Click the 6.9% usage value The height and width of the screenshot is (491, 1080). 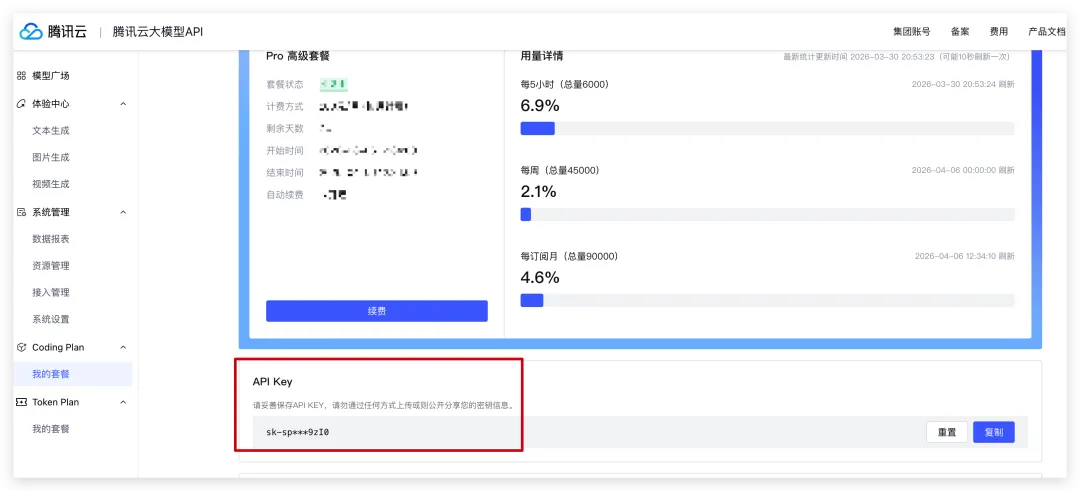click(x=540, y=106)
